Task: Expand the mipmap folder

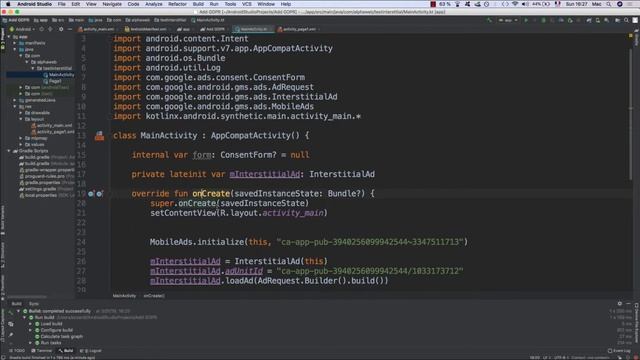Action: [x=21, y=138]
